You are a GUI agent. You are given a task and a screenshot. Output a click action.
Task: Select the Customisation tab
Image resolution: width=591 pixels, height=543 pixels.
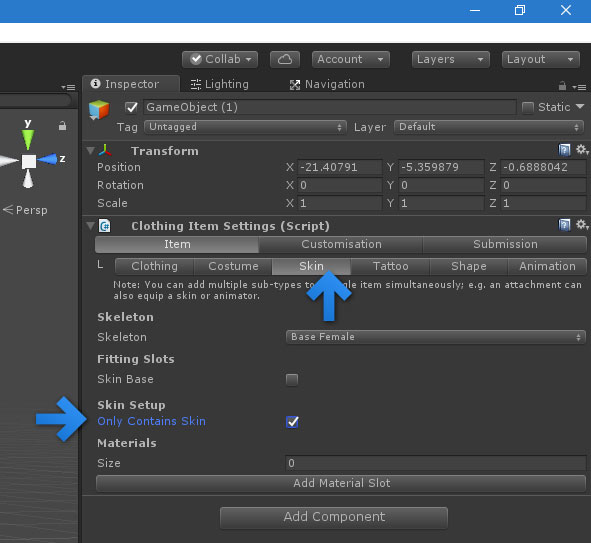341,245
